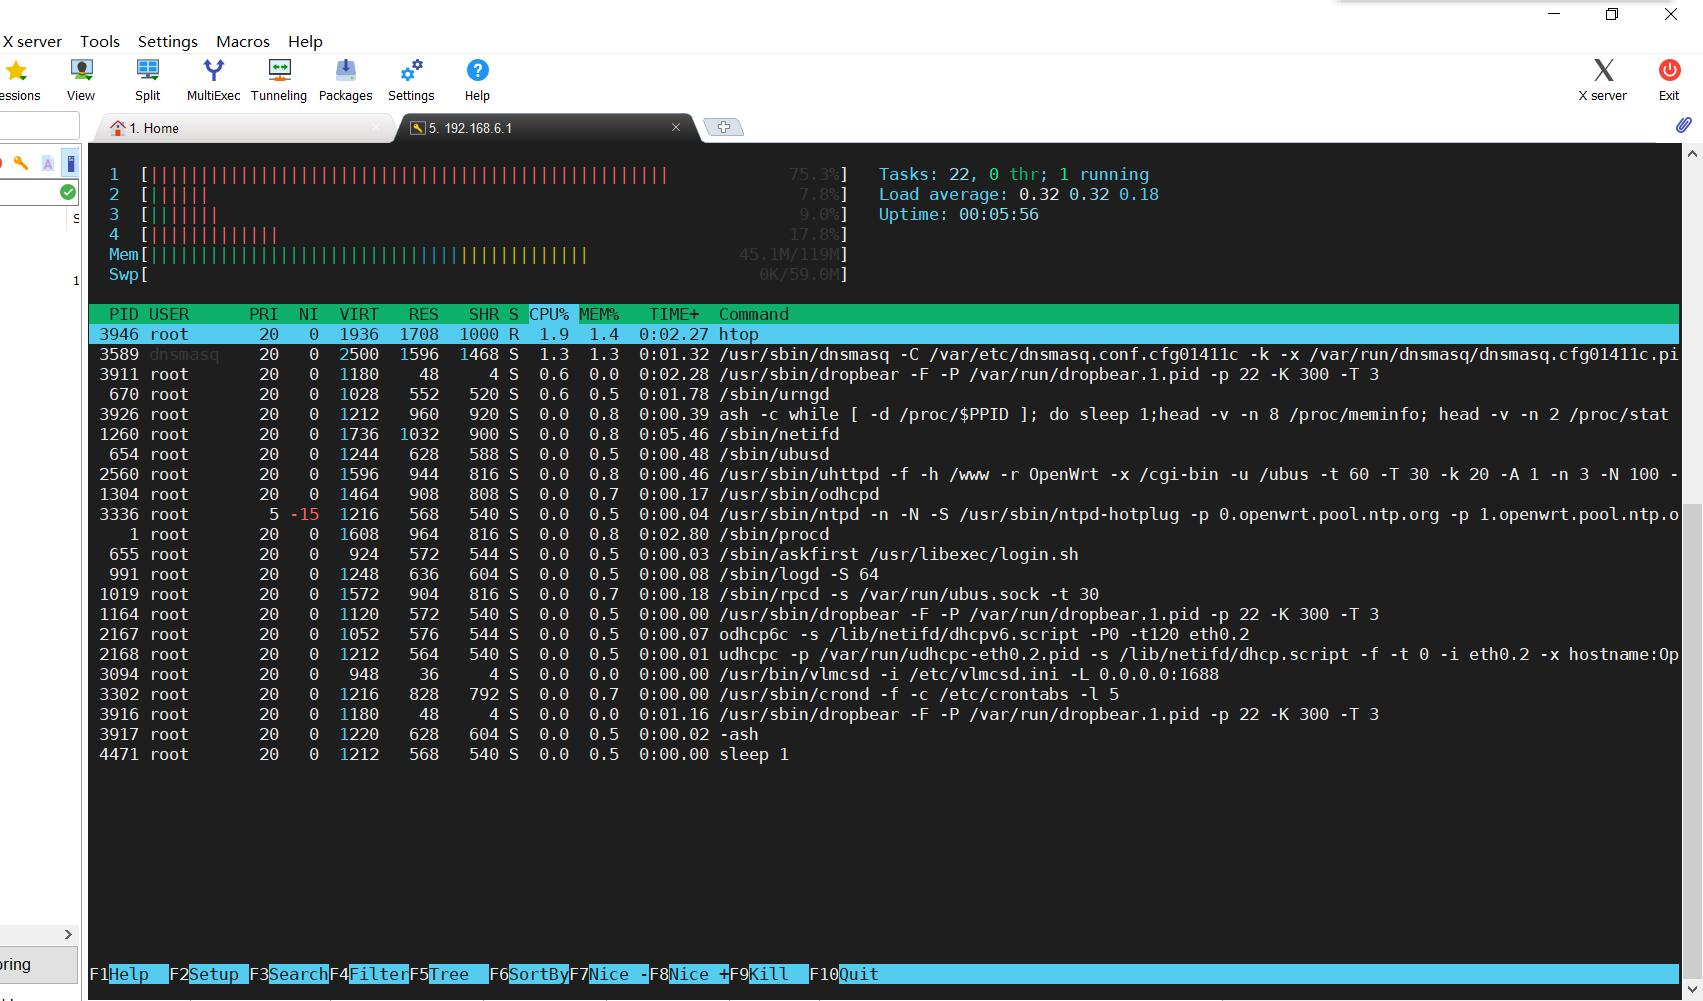Screen dimensions: 1703x1001
Task: Click the X server toolbar icon
Action: (x=1603, y=72)
